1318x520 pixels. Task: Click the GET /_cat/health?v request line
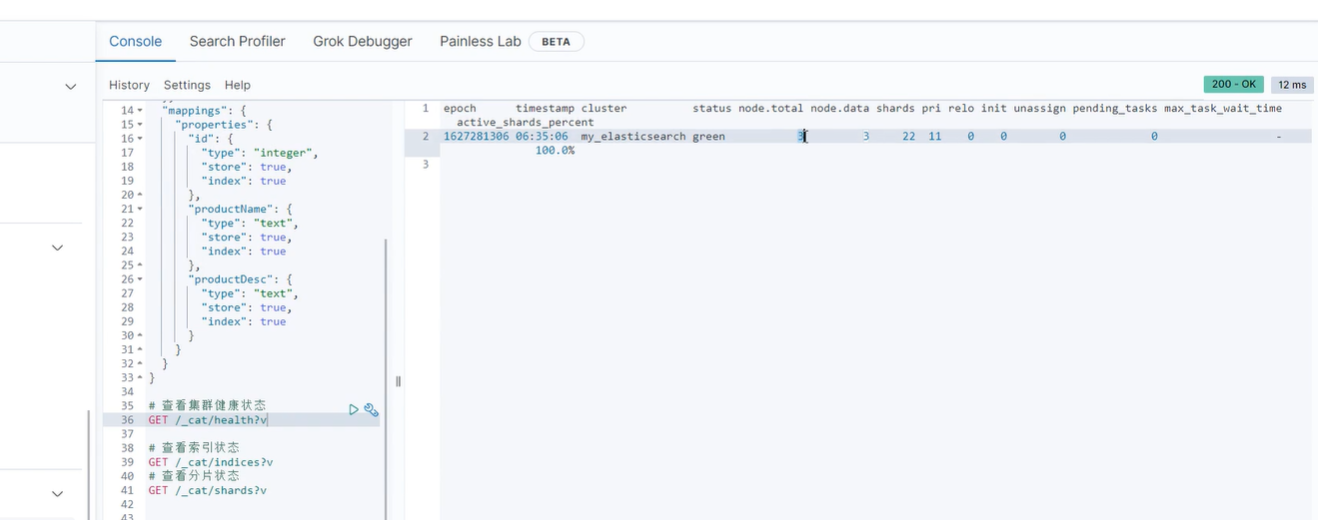208,420
